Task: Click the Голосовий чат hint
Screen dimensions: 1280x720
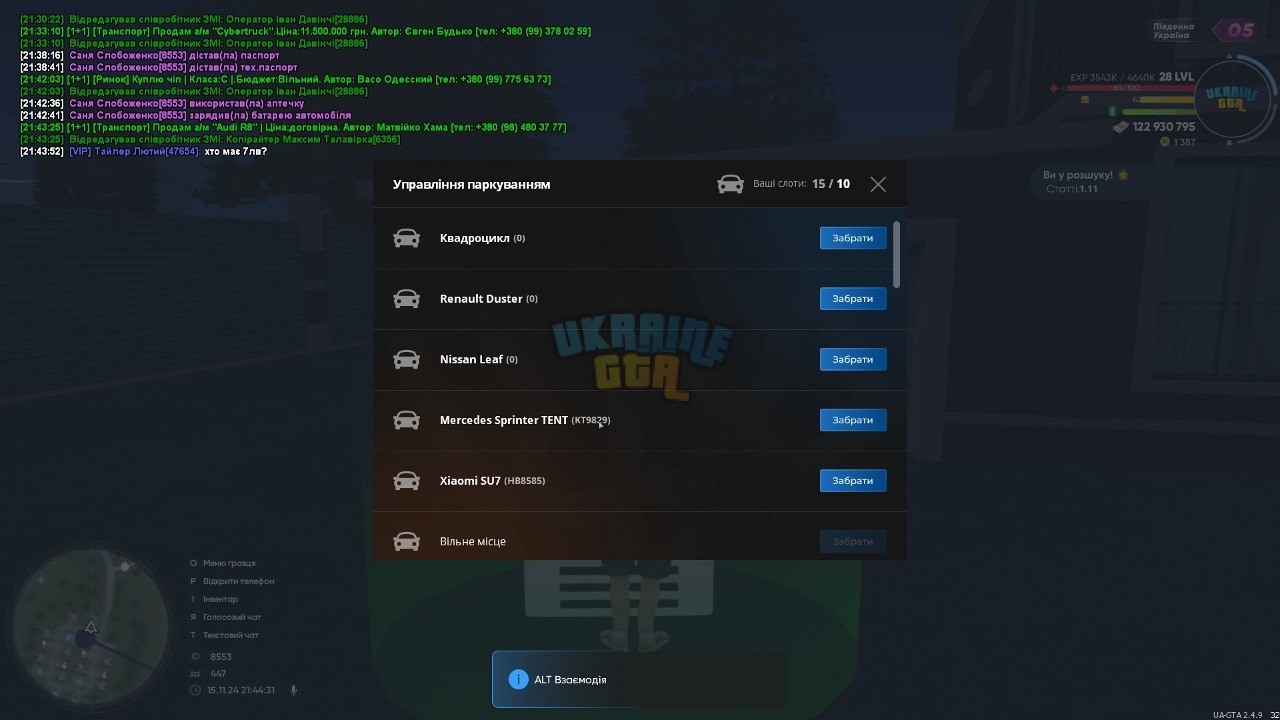Action: pyautogui.click(x=232, y=617)
